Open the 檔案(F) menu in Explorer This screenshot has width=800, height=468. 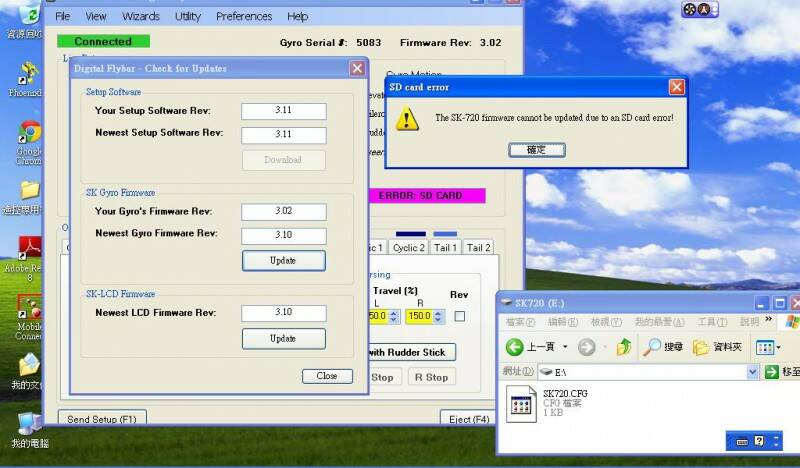coord(520,322)
